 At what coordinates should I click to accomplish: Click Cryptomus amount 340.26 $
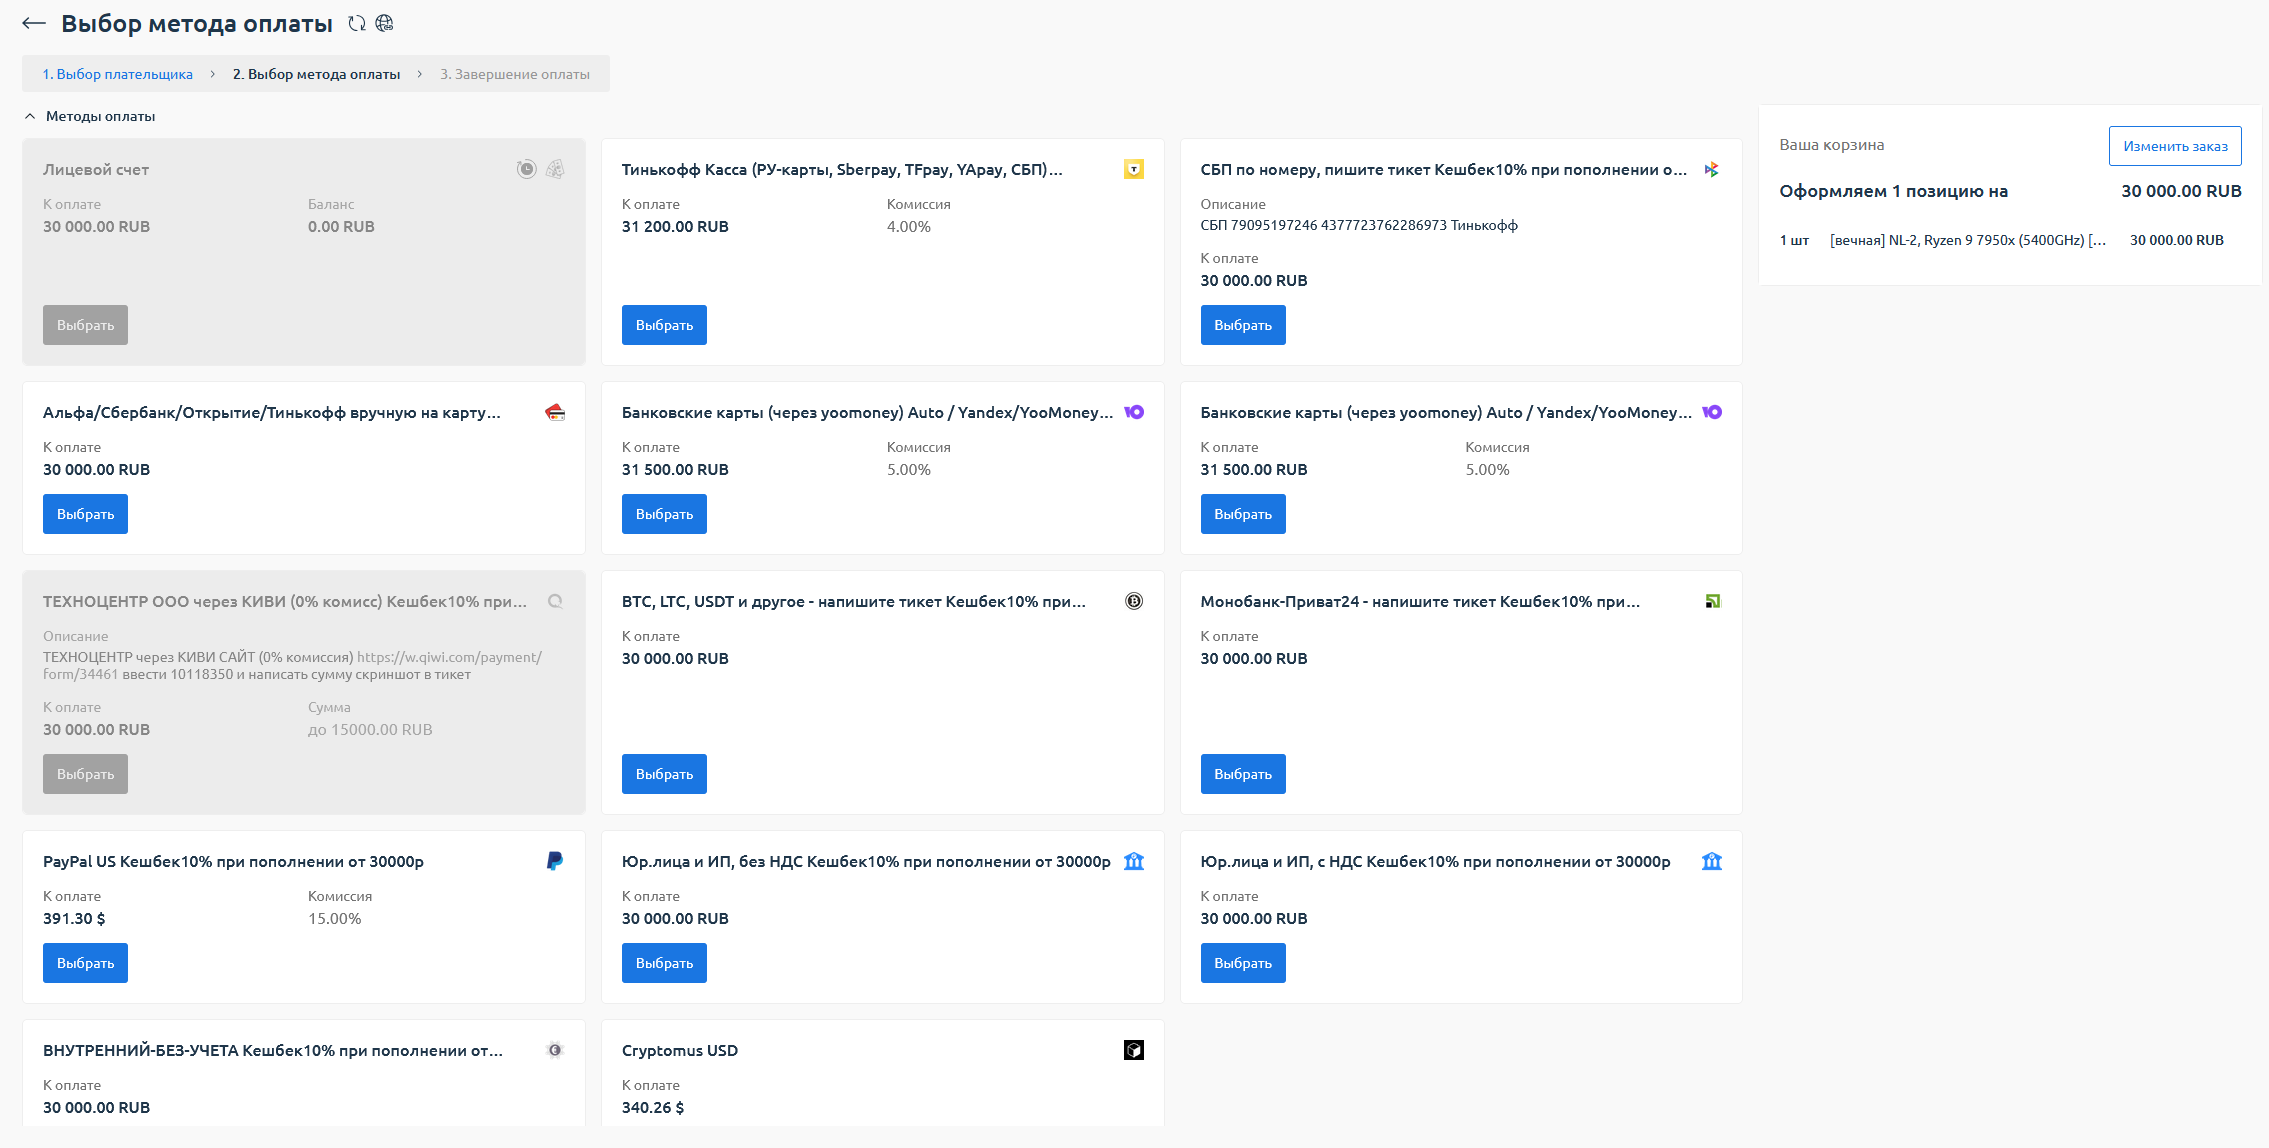pos(653,1107)
